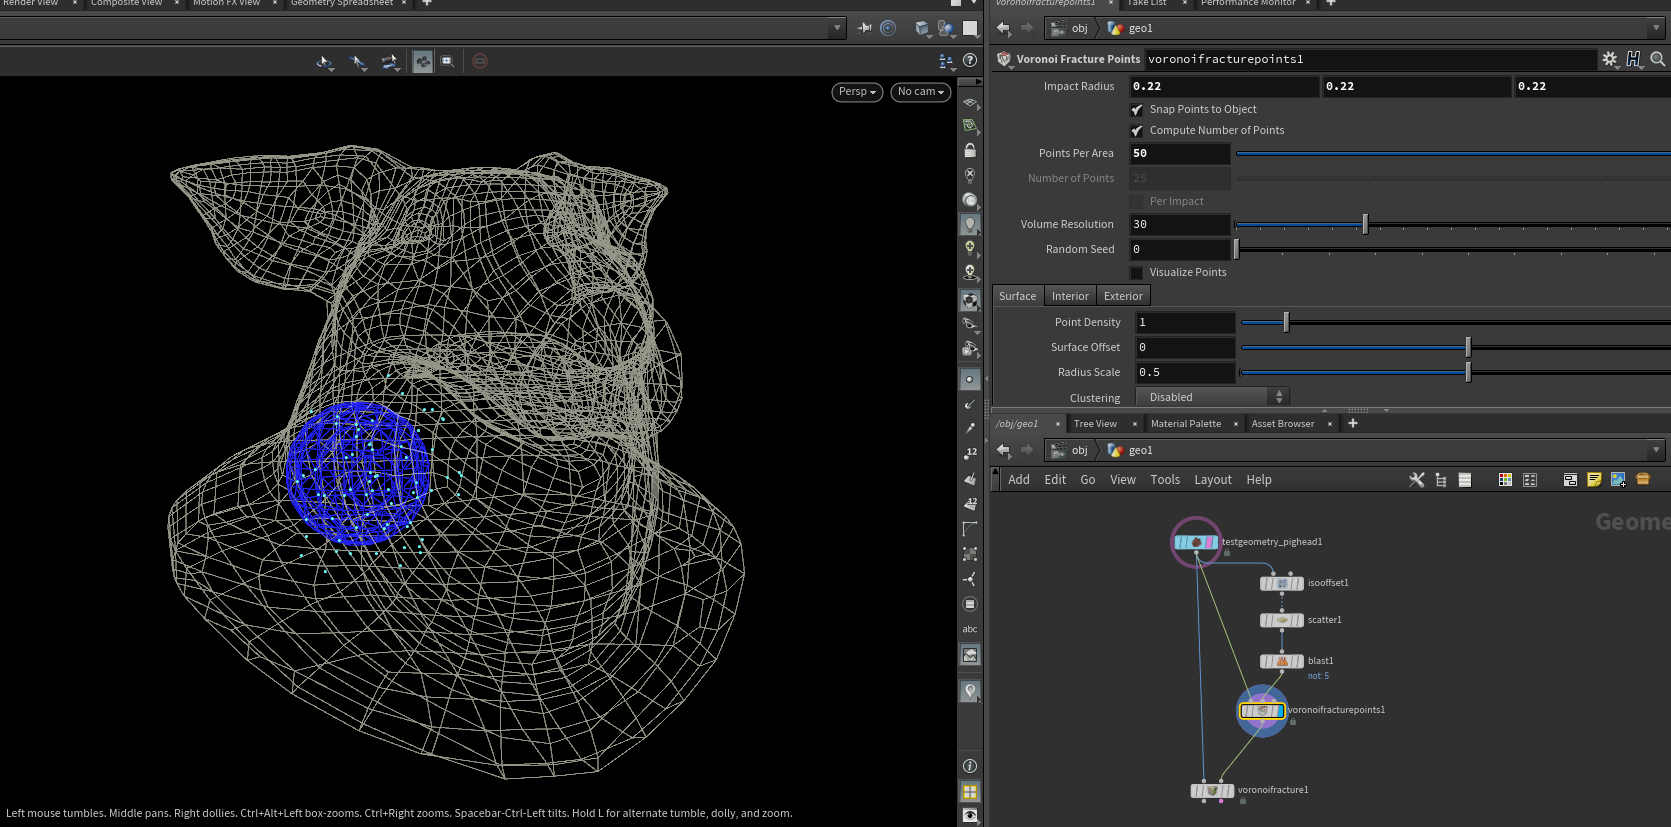1671x827 pixels.
Task: Click the viewport help question mark icon
Action: pyautogui.click(x=969, y=61)
